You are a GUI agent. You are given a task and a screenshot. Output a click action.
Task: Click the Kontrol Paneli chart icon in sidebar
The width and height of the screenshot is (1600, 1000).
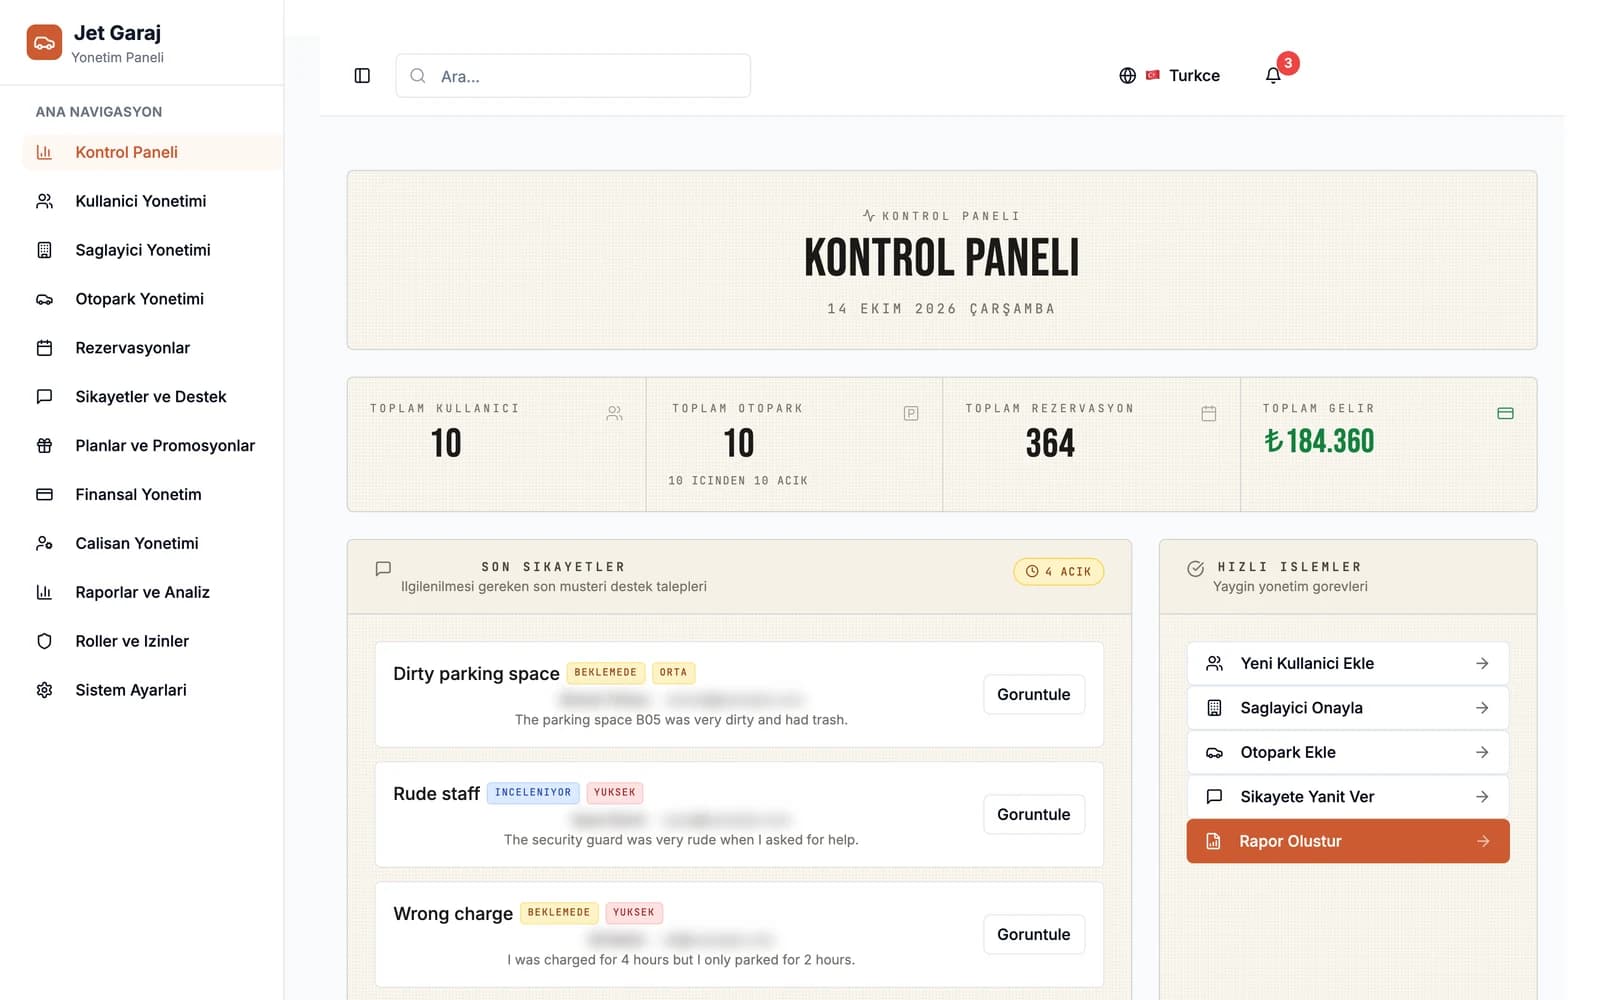point(44,152)
